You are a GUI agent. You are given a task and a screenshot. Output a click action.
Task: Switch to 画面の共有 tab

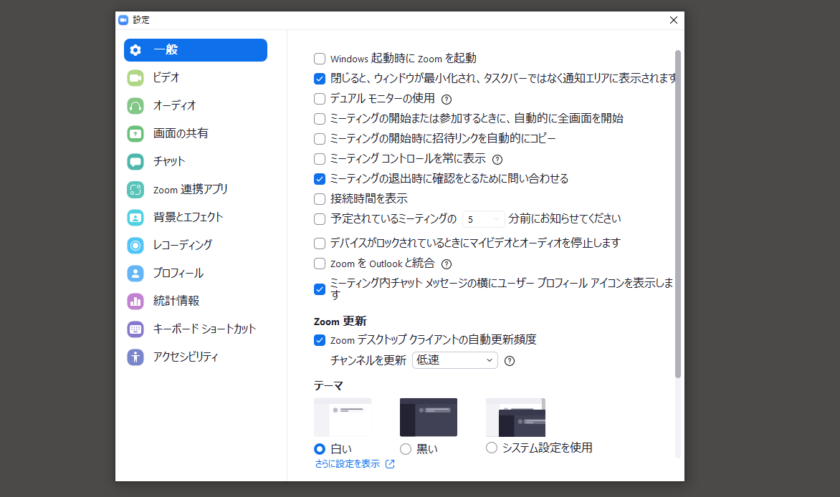pos(196,133)
